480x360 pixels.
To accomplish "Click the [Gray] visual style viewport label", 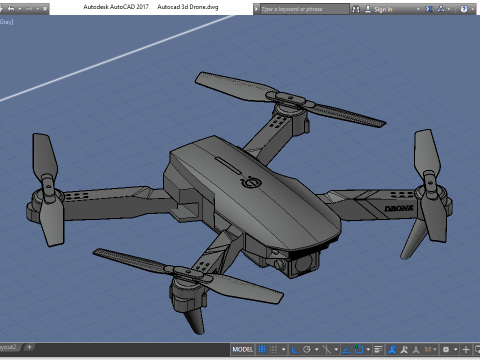I will point(6,22).
